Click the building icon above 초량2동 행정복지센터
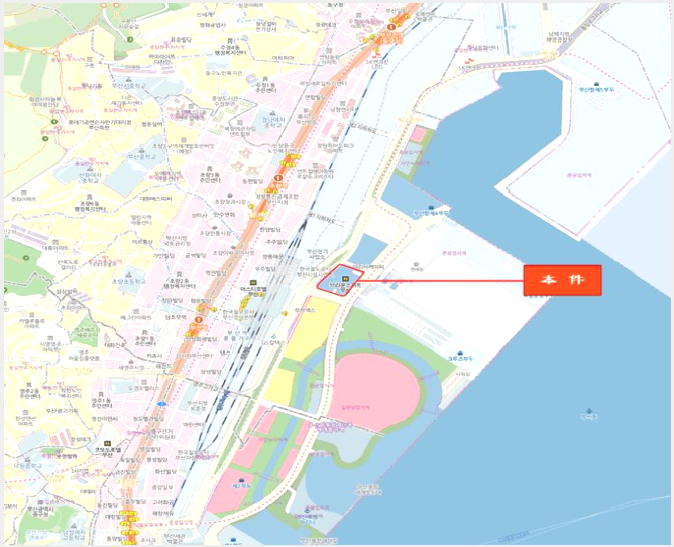 coord(180,274)
